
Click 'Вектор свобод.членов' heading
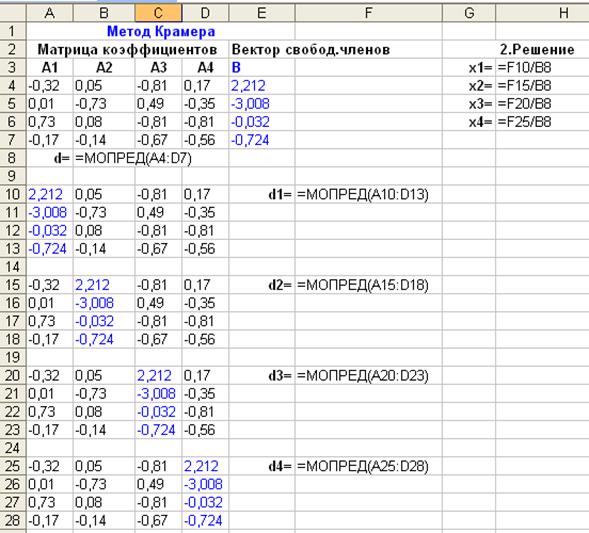(x=311, y=49)
